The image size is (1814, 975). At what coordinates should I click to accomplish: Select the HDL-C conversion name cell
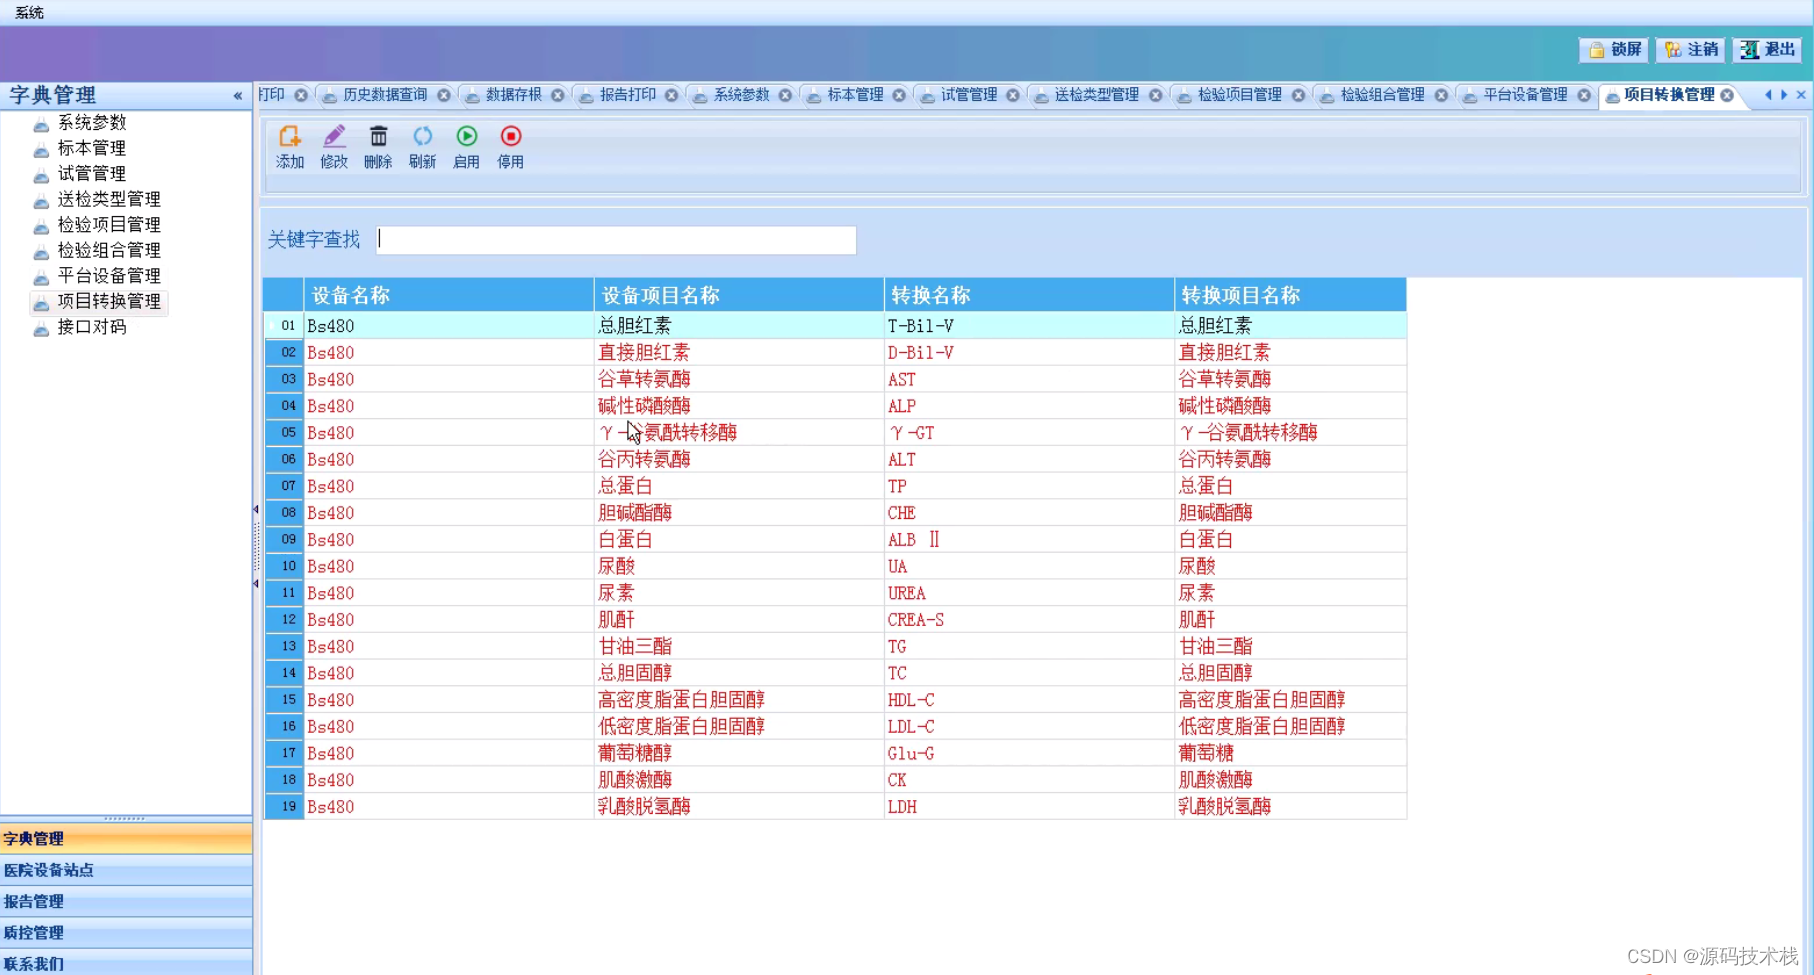pos(1029,700)
